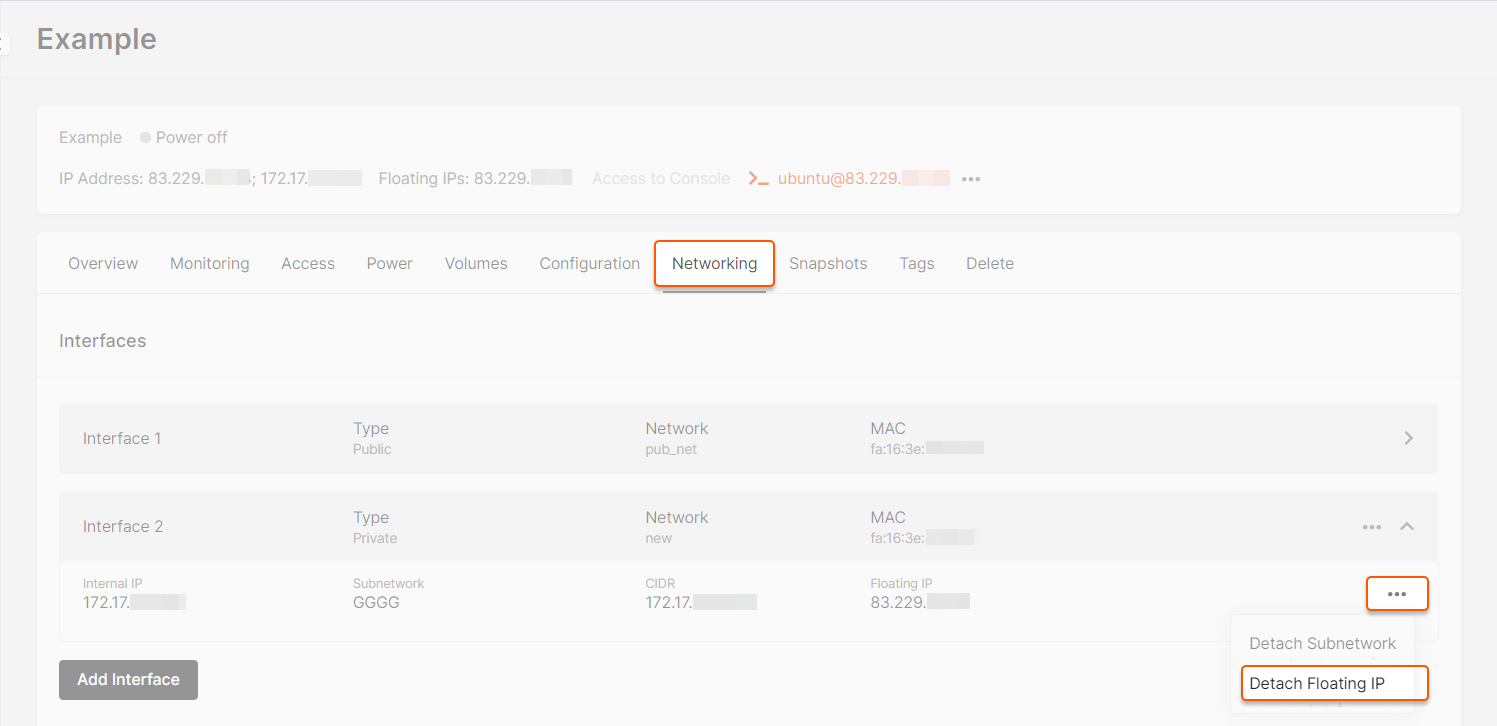Click the highlighted subnetwork ellipsis button
This screenshot has height=726, width=1497.
[1397, 594]
